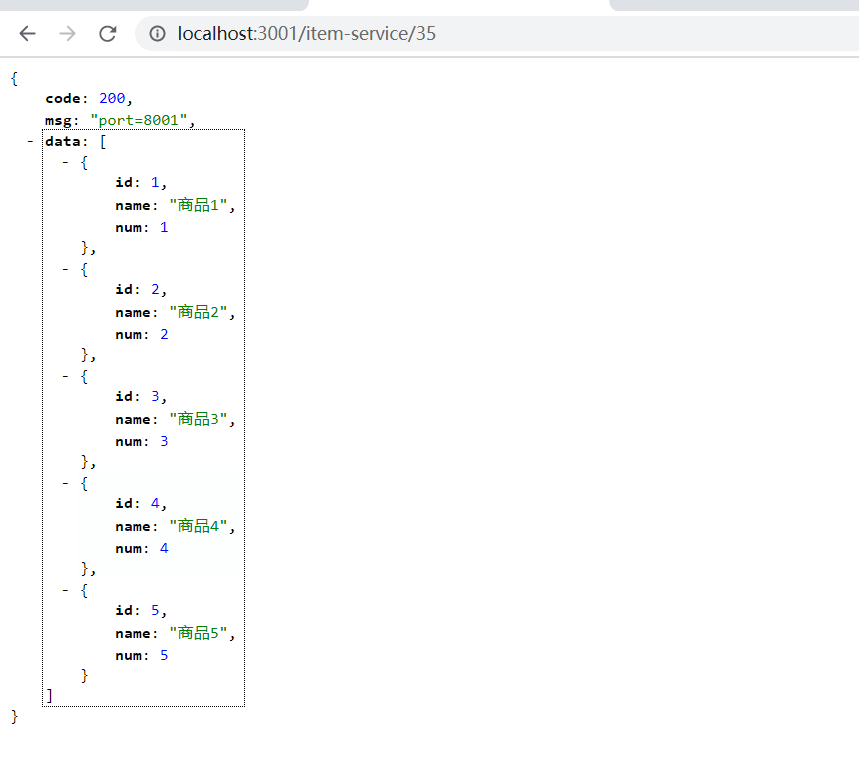
Task: Click the code value 200
Action: [112, 98]
